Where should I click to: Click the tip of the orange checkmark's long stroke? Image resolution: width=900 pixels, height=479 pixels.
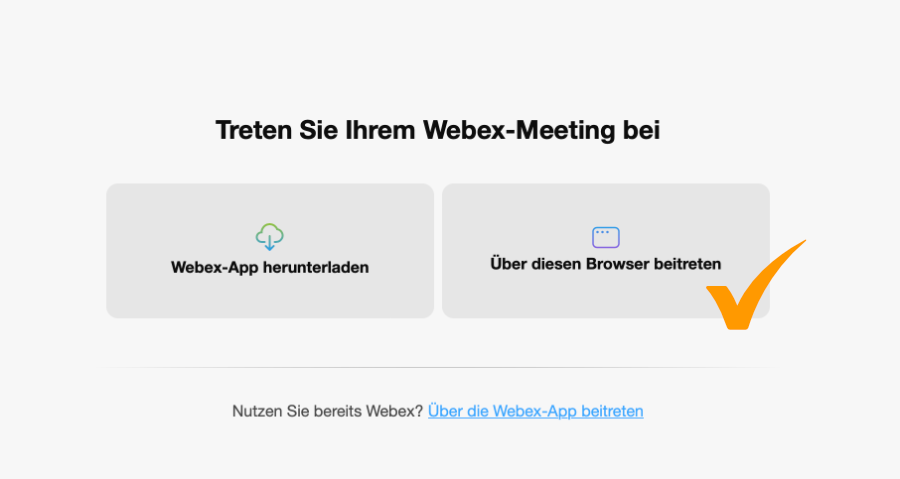803,242
